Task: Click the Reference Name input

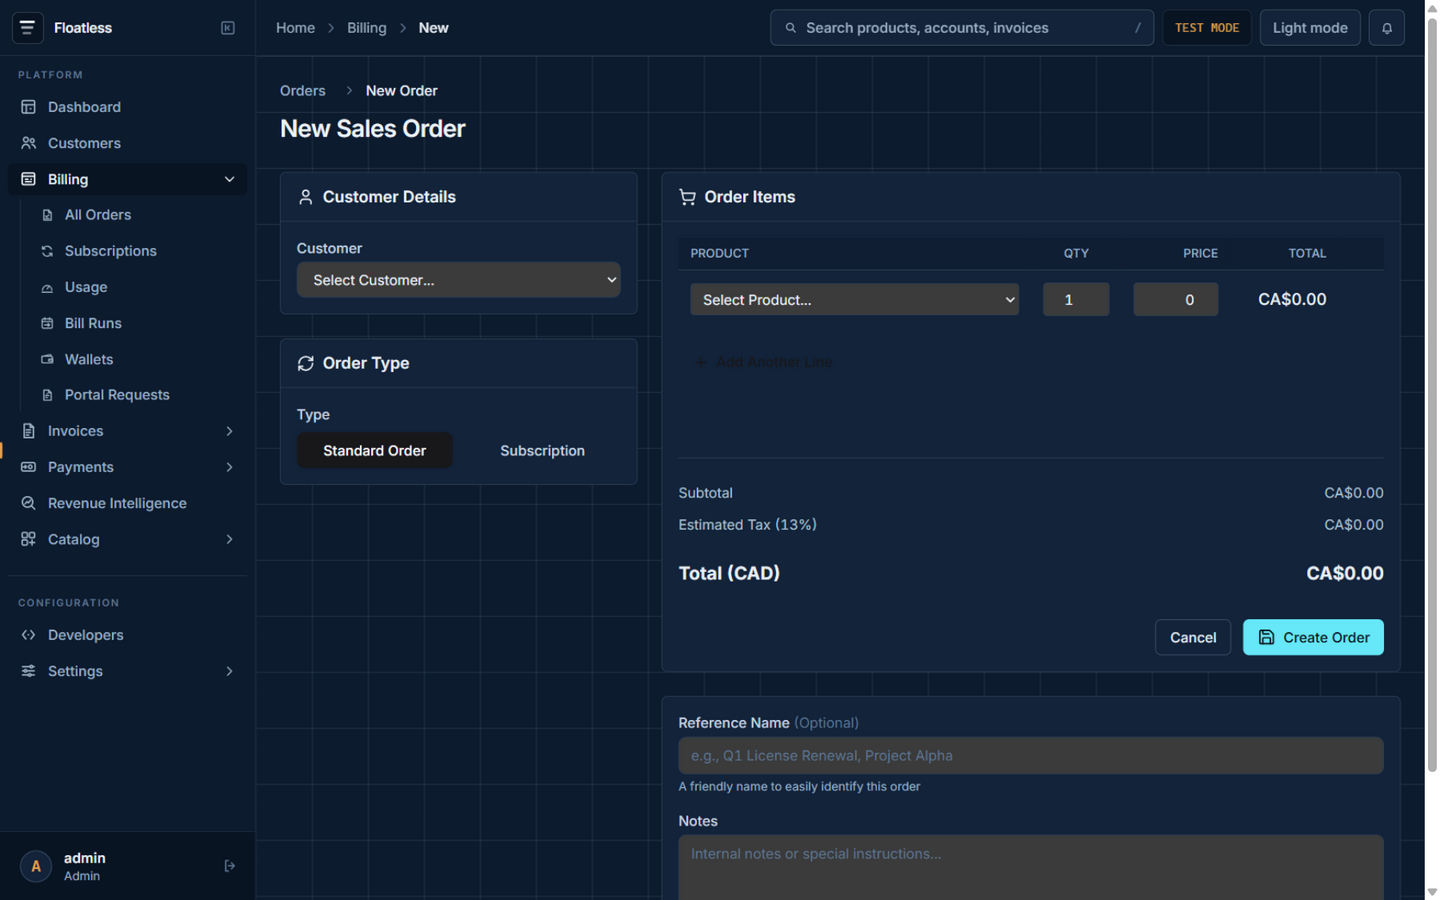Action: (x=1030, y=756)
